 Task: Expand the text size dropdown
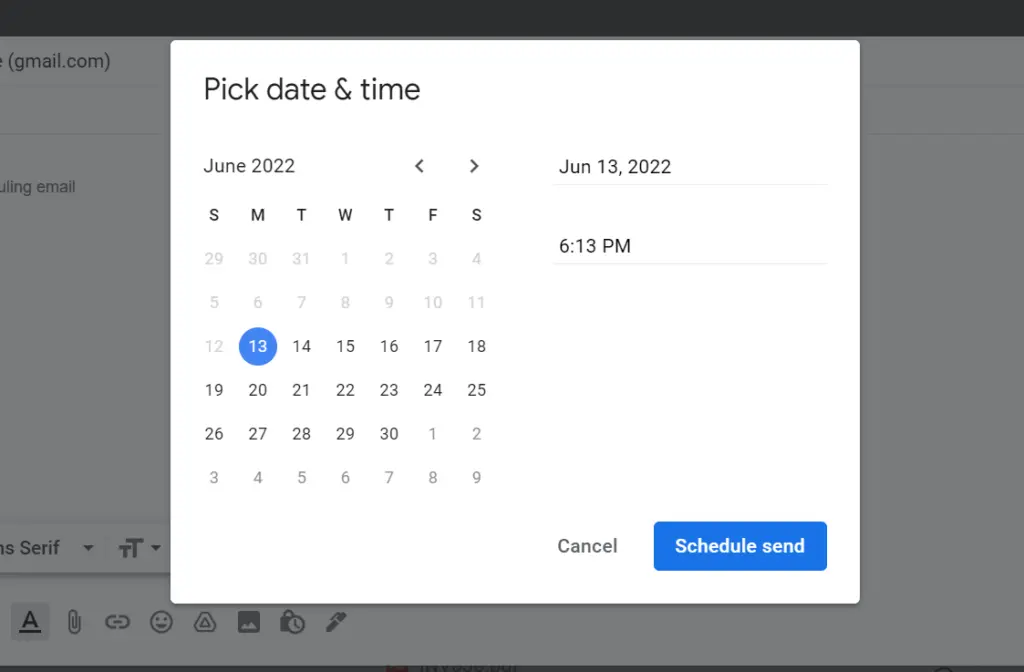(x=140, y=548)
